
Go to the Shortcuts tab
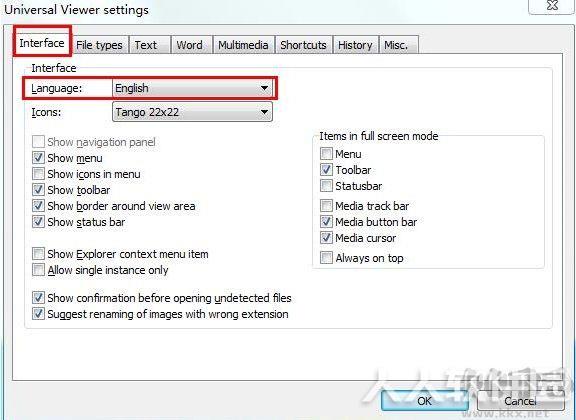tap(303, 45)
